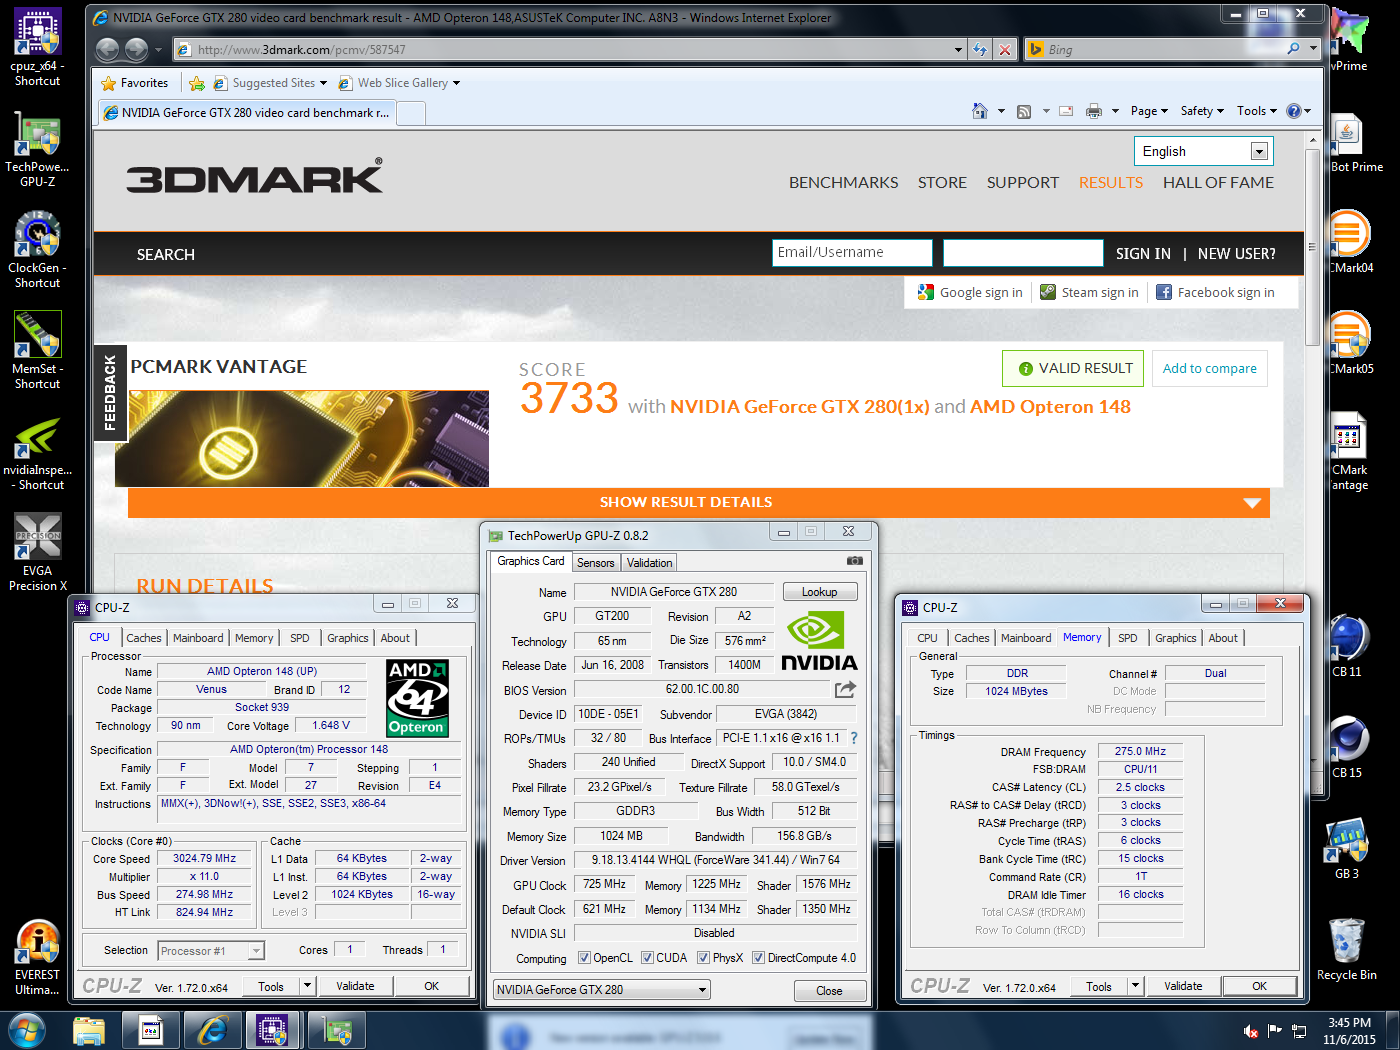Image resolution: width=1400 pixels, height=1050 pixels.
Task: Toggle the CUDA checkbox in GPU-Z
Action: pyautogui.click(x=647, y=957)
